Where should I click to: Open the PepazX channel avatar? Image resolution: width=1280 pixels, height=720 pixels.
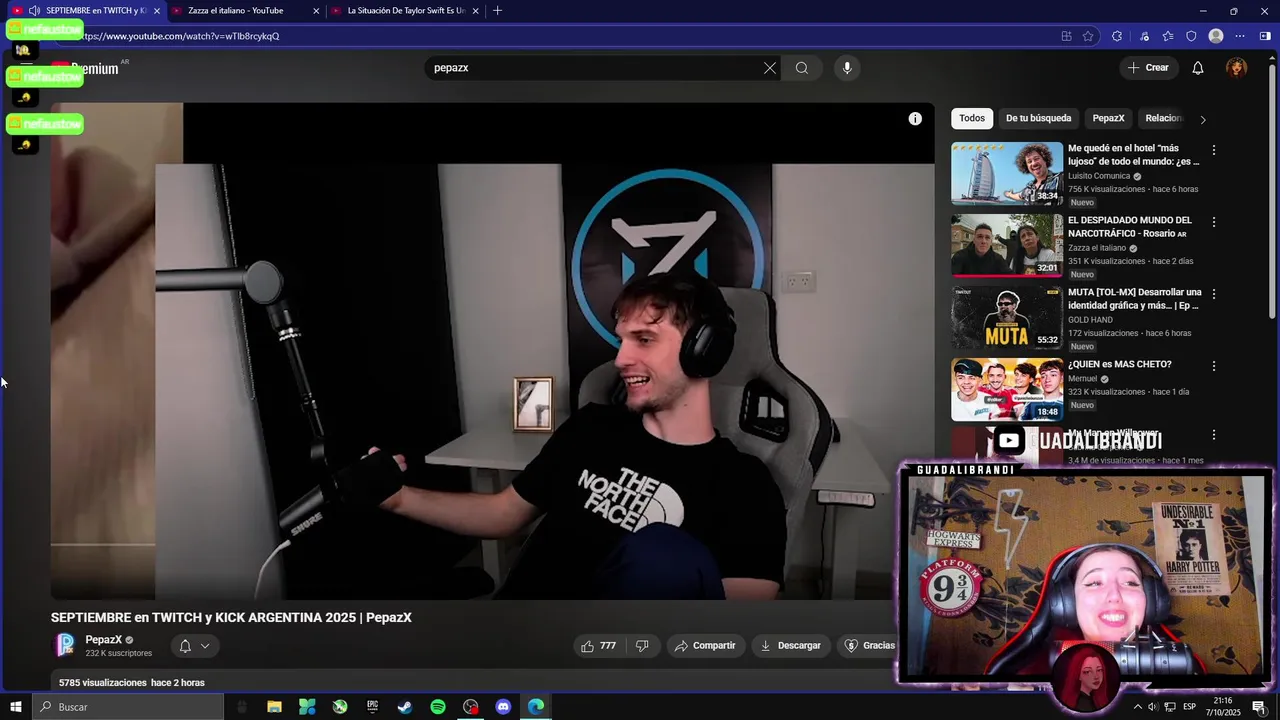click(x=65, y=645)
